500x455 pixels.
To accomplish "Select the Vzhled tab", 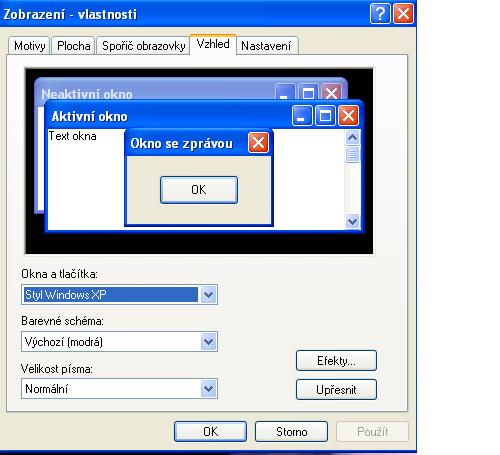I will tap(213, 44).
